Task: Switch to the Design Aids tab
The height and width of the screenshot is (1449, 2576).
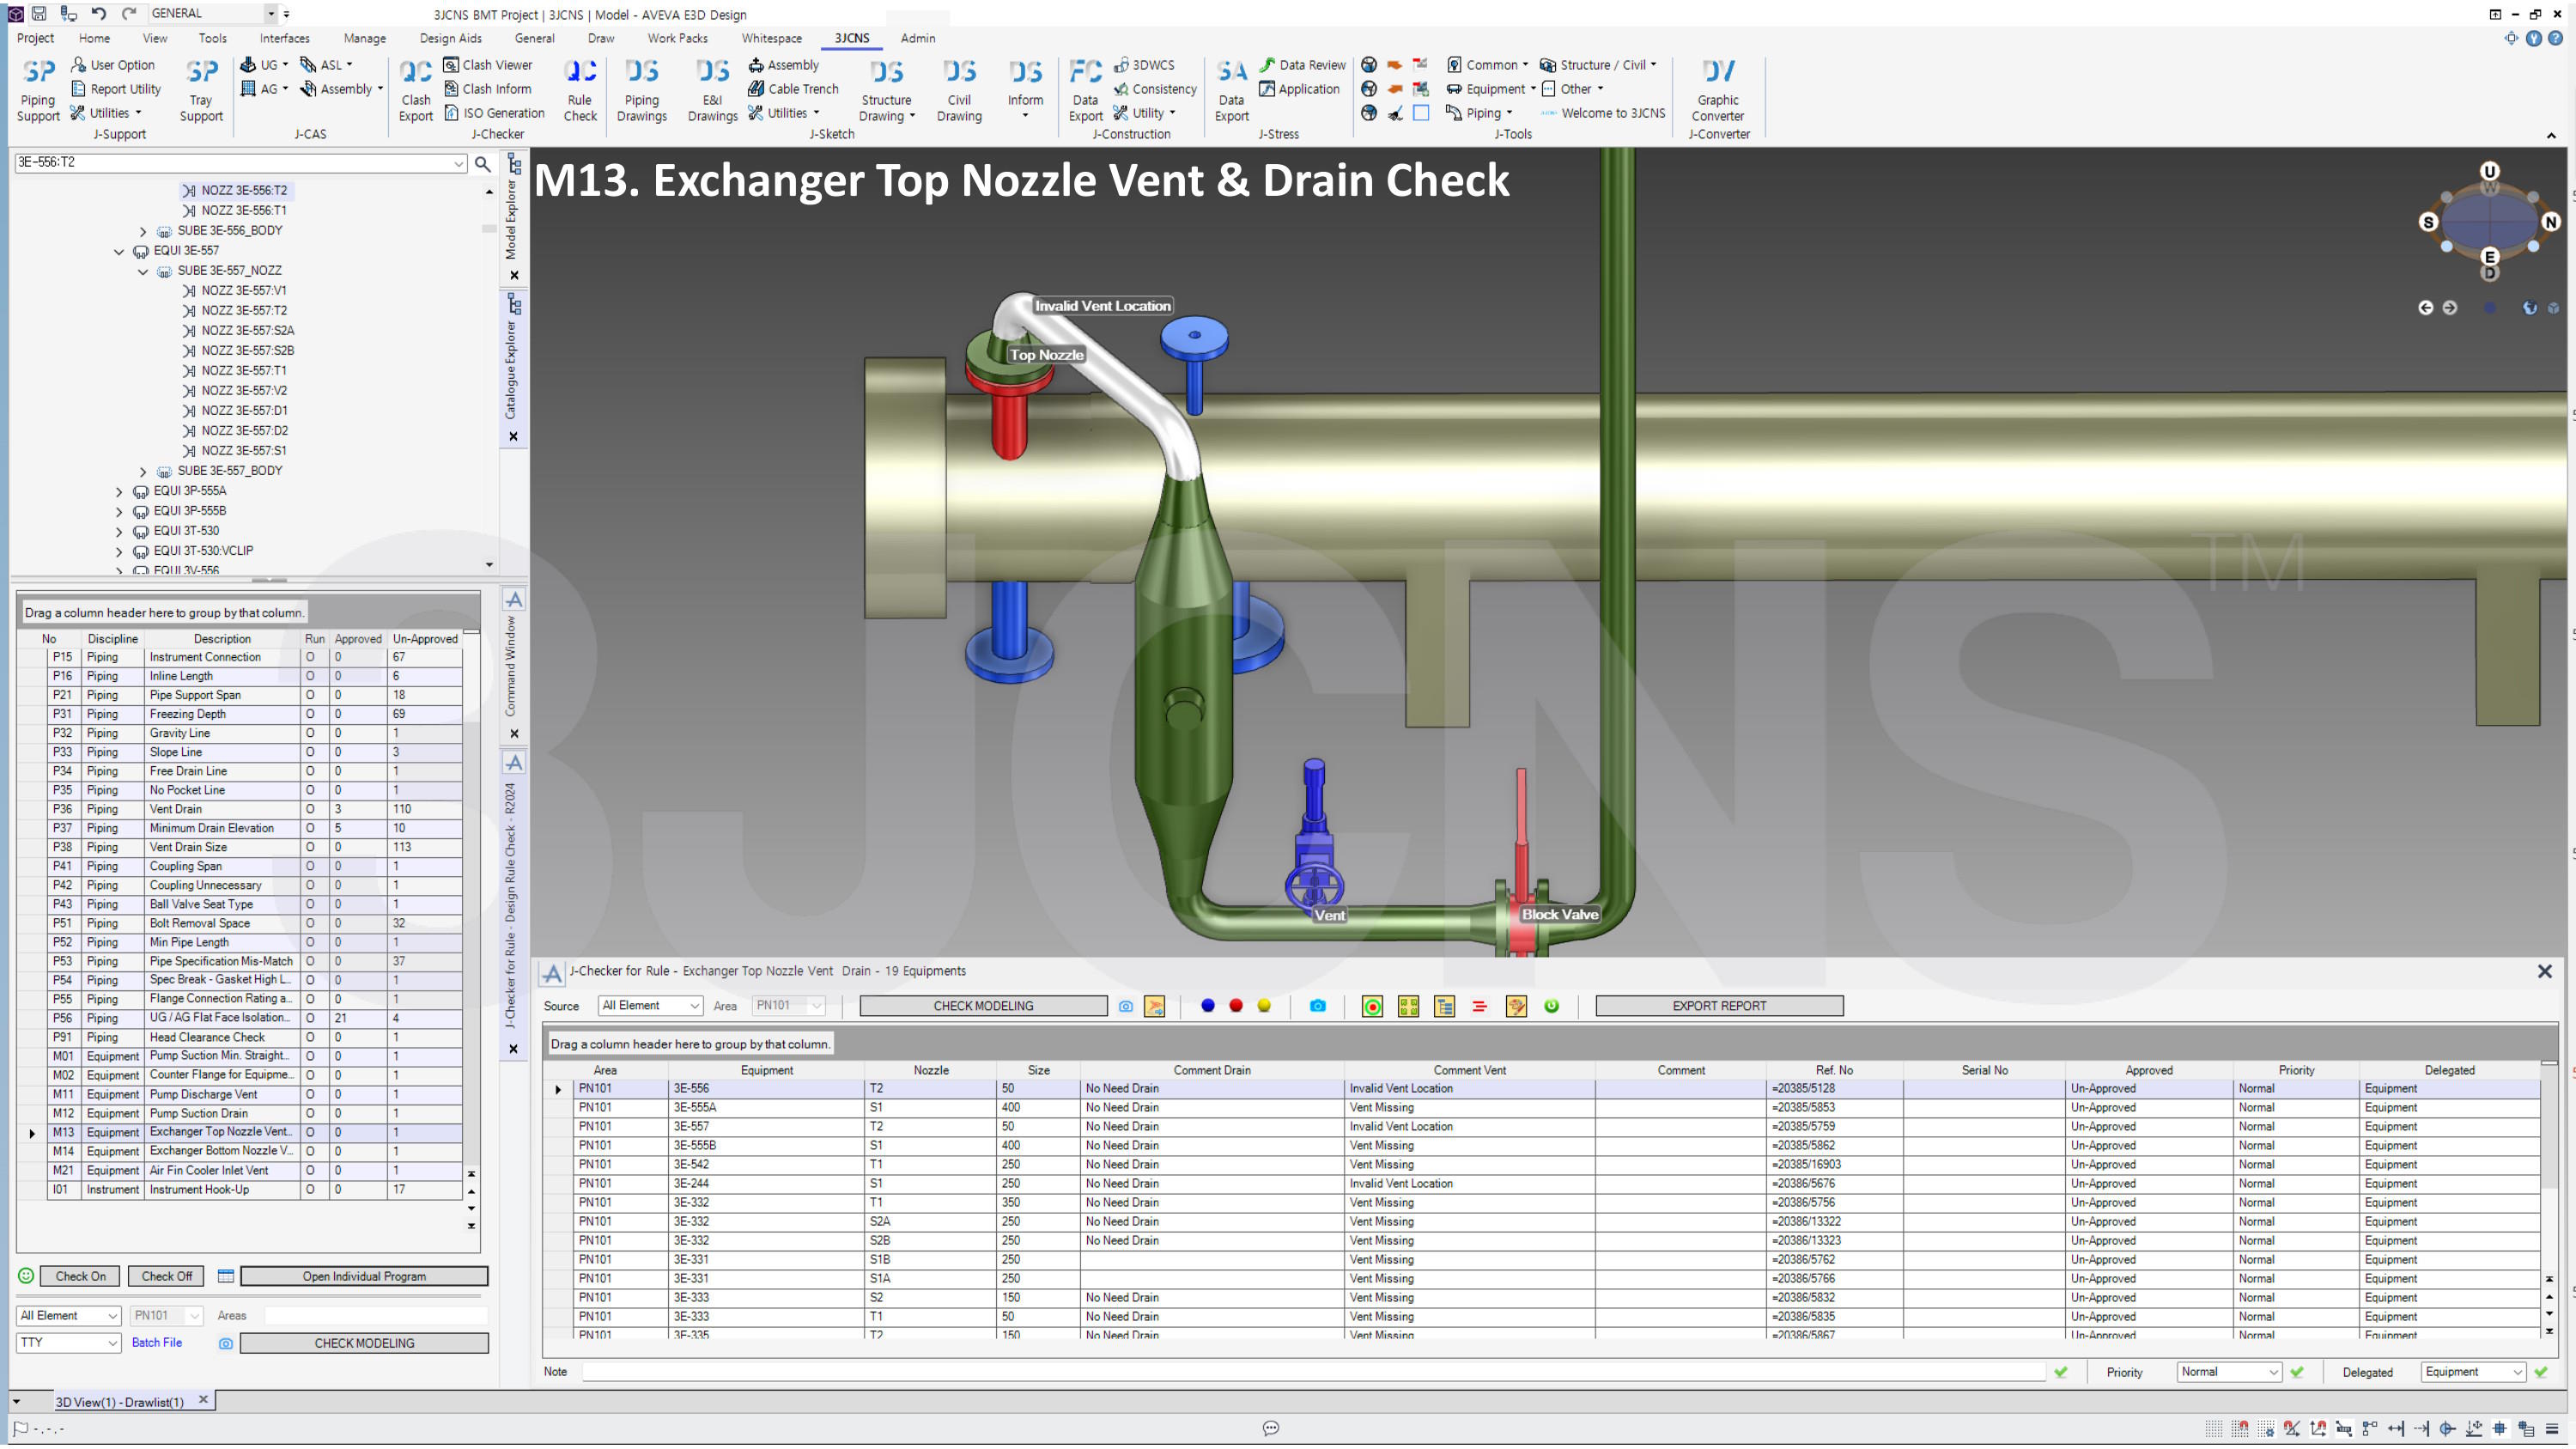Action: point(450,38)
